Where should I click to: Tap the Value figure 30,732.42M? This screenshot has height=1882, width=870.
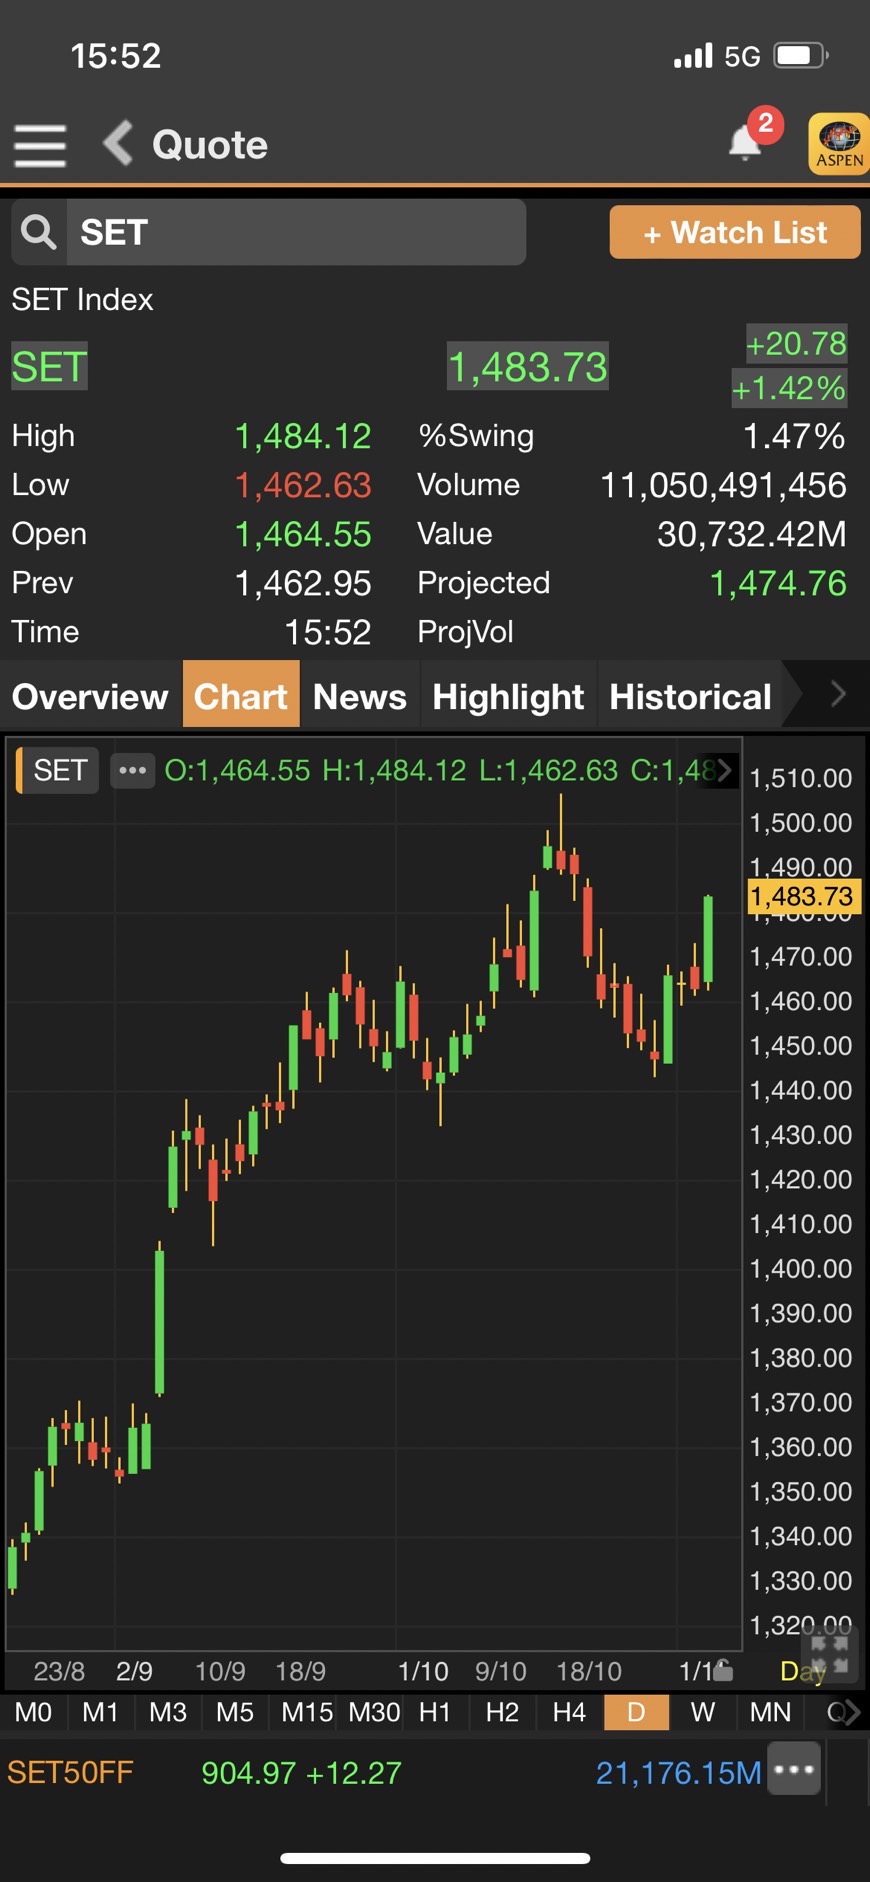coord(751,534)
